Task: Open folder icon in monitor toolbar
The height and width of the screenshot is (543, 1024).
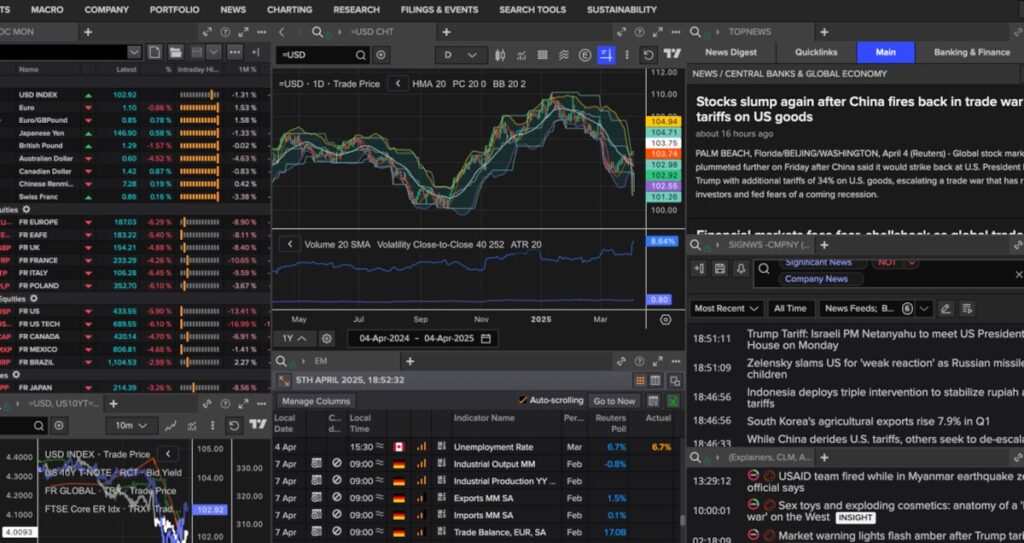Action: point(175,52)
